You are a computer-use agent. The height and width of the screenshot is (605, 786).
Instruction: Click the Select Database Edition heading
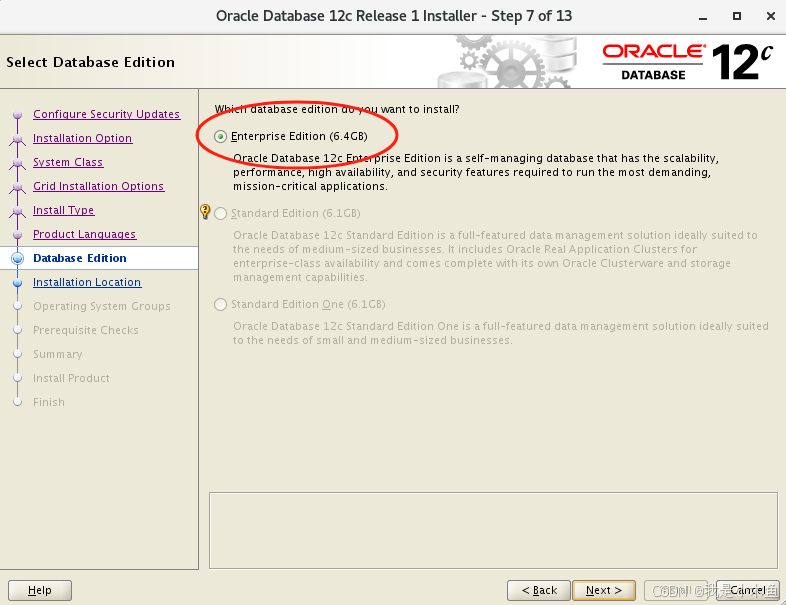[x=91, y=62]
